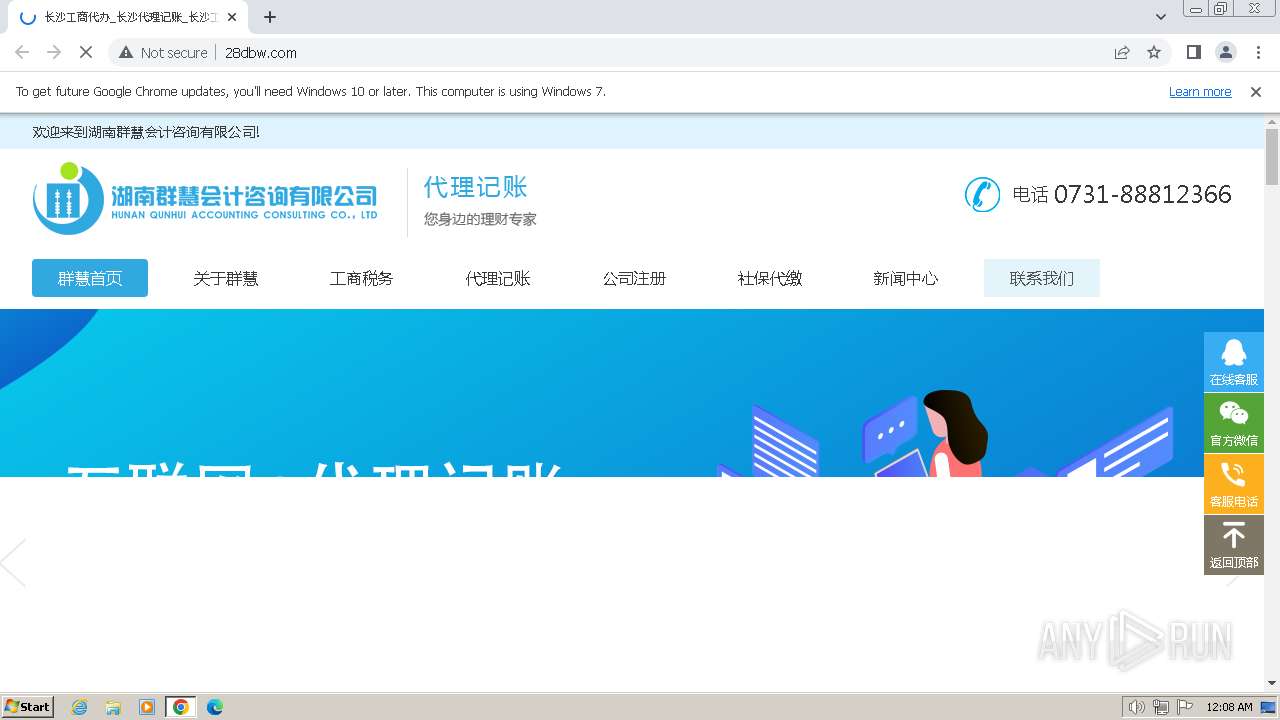Click the 您身边的理财专家 tagline
The height and width of the screenshot is (720, 1280).
click(x=480, y=219)
